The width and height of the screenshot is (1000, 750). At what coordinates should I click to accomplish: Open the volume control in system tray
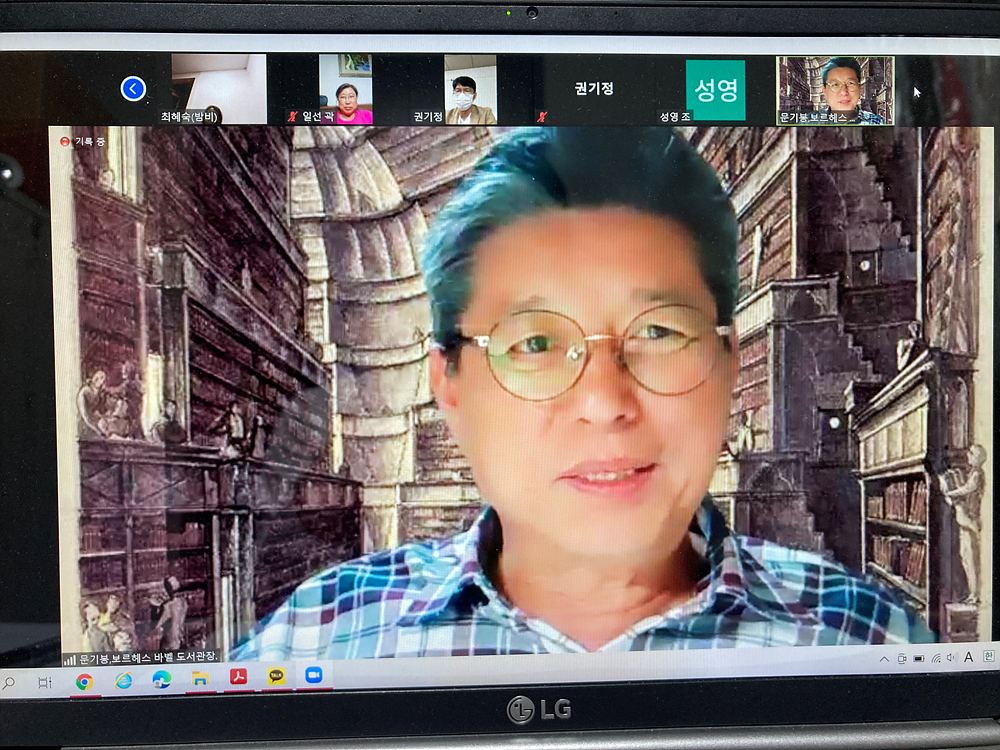[951, 658]
